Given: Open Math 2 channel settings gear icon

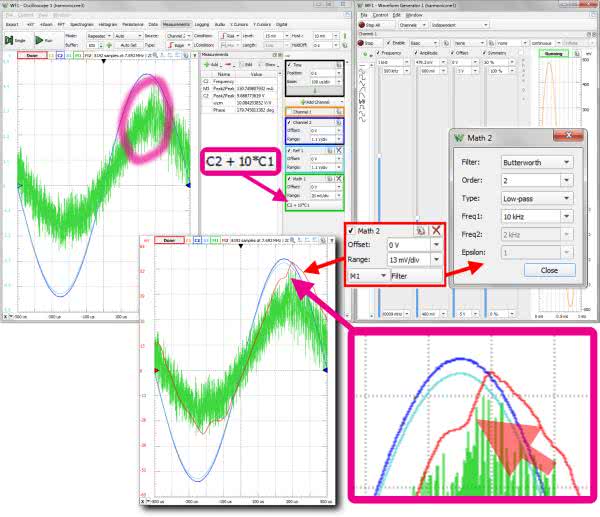Looking at the screenshot, I should click(x=419, y=229).
